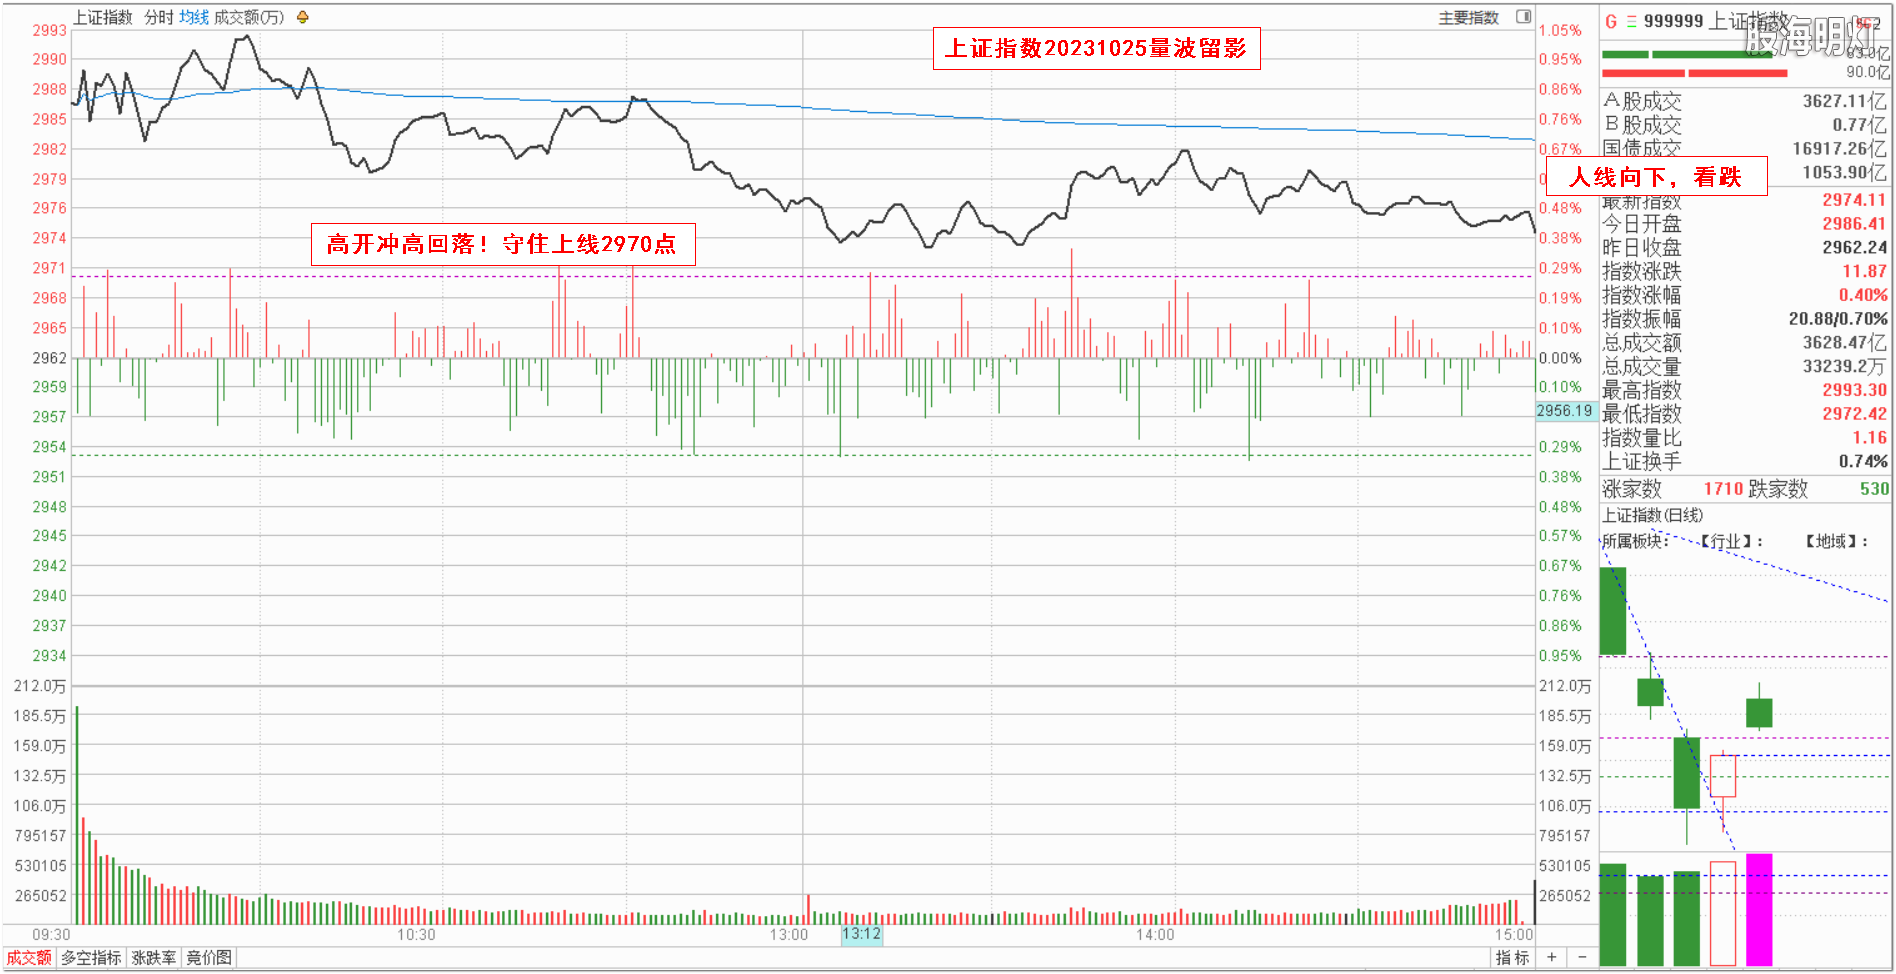Click the 昨日收盘 value 2962.24
The width and height of the screenshot is (1896, 974).
tap(1854, 247)
